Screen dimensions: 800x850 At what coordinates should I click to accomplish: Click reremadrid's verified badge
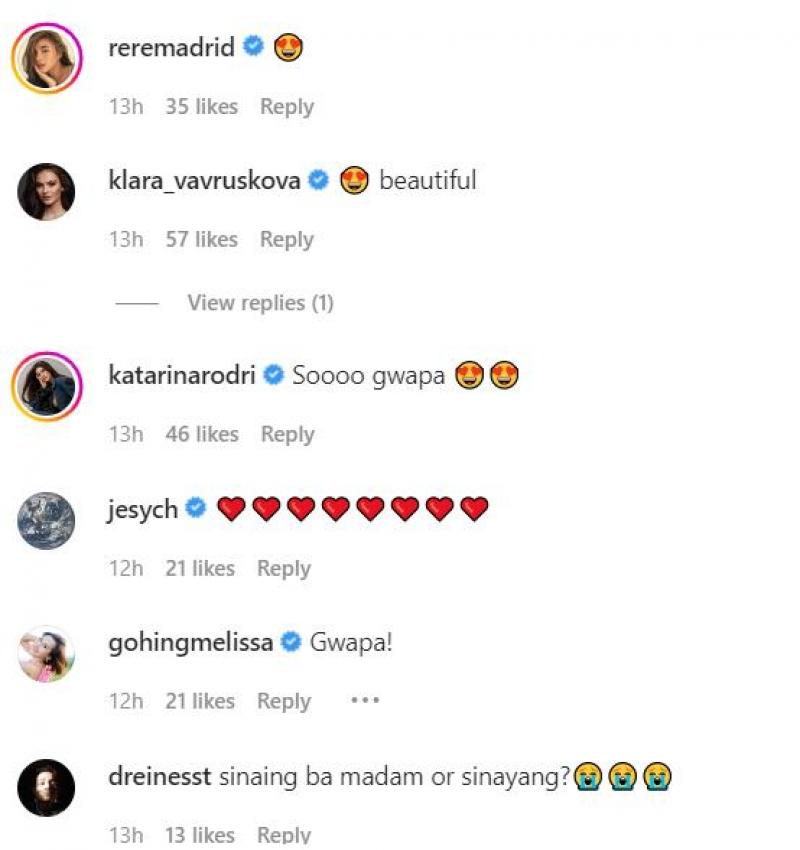pyautogui.click(x=254, y=47)
